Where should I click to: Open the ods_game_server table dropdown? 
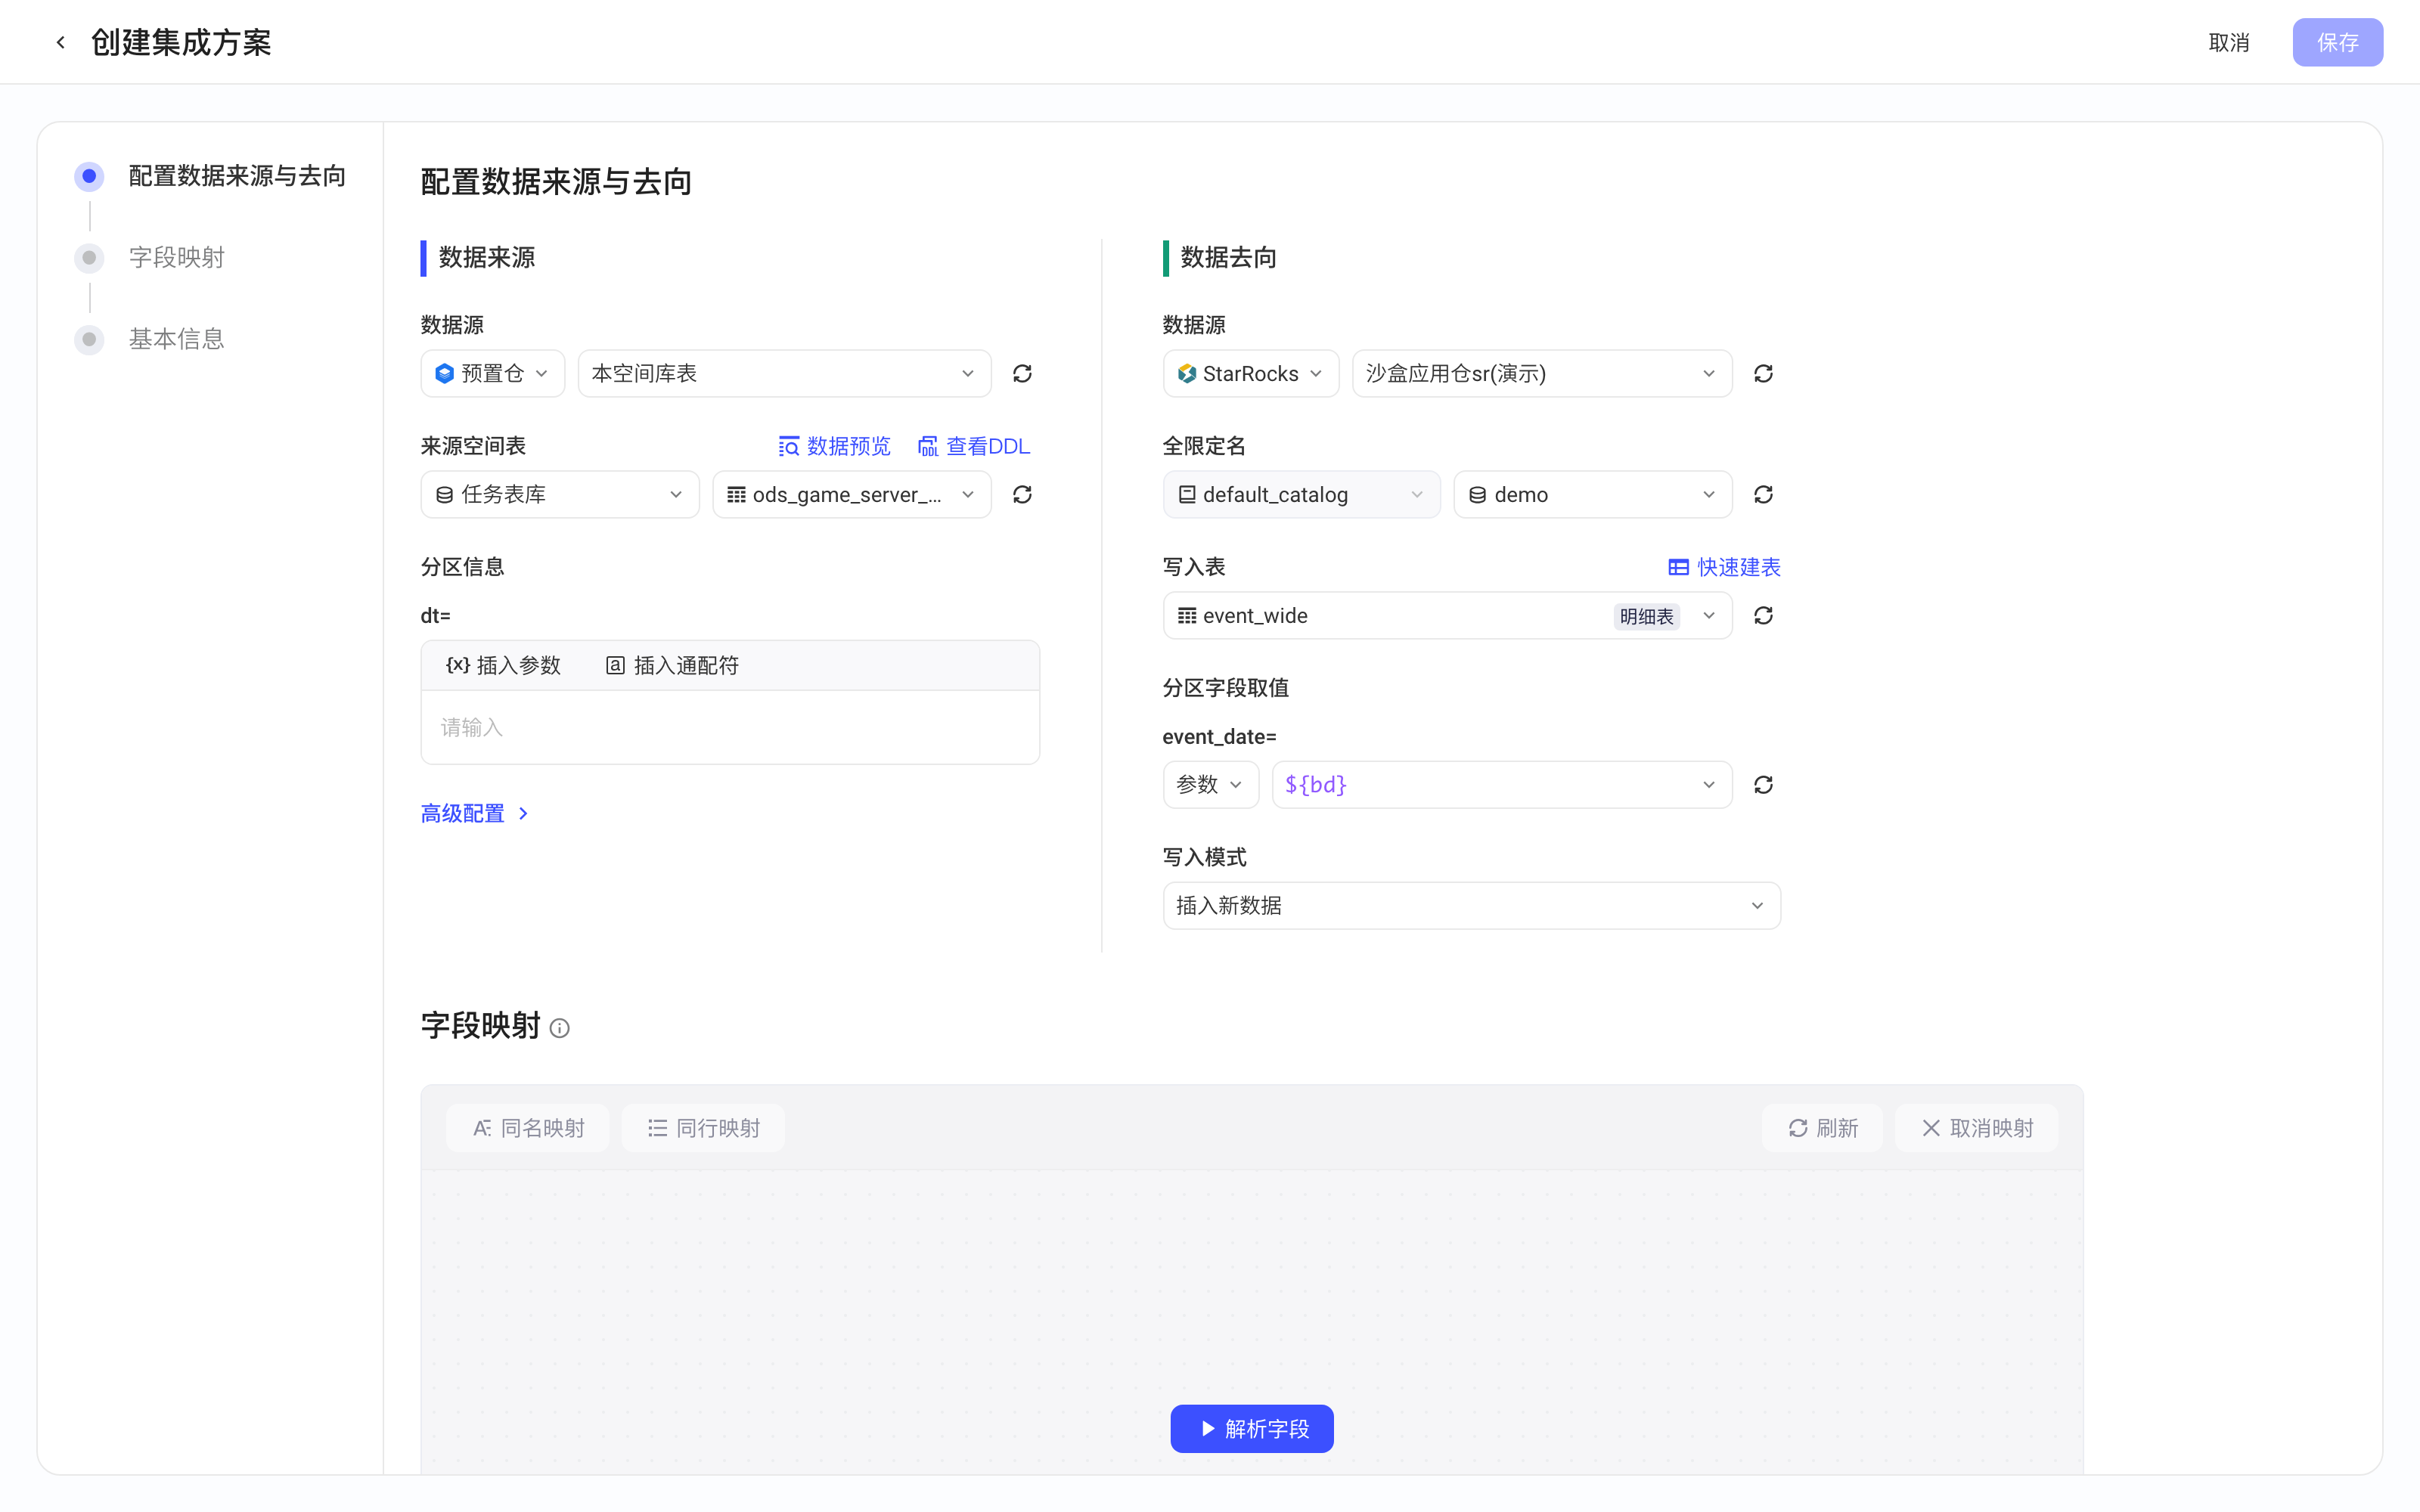851,494
